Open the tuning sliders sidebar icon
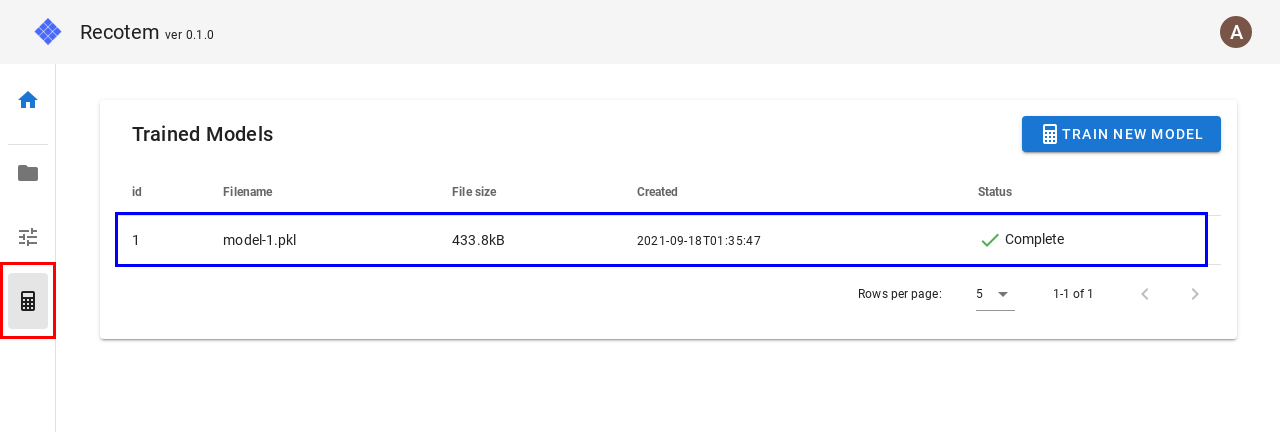Screen dimensions: 1280x432 [x=28, y=237]
